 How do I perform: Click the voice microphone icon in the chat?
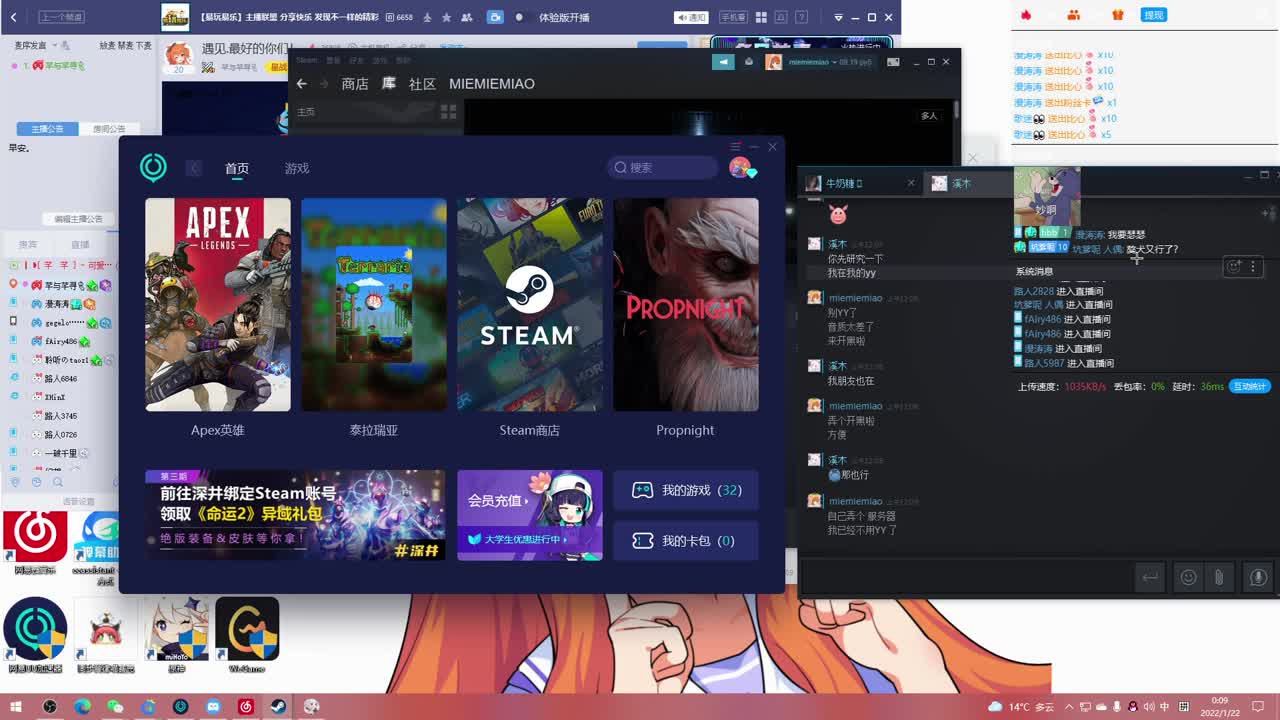pyautogui.click(x=1258, y=577)
